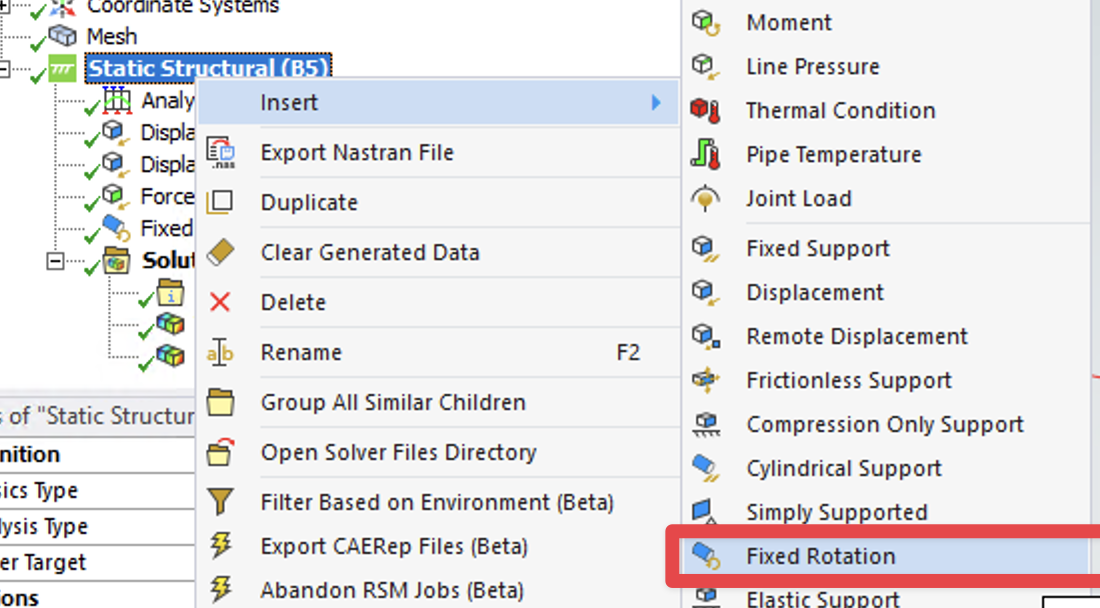Insert a Remote Displacement support
The height and width of the screenshot is (608, 1100).
[x=857, y=336]
